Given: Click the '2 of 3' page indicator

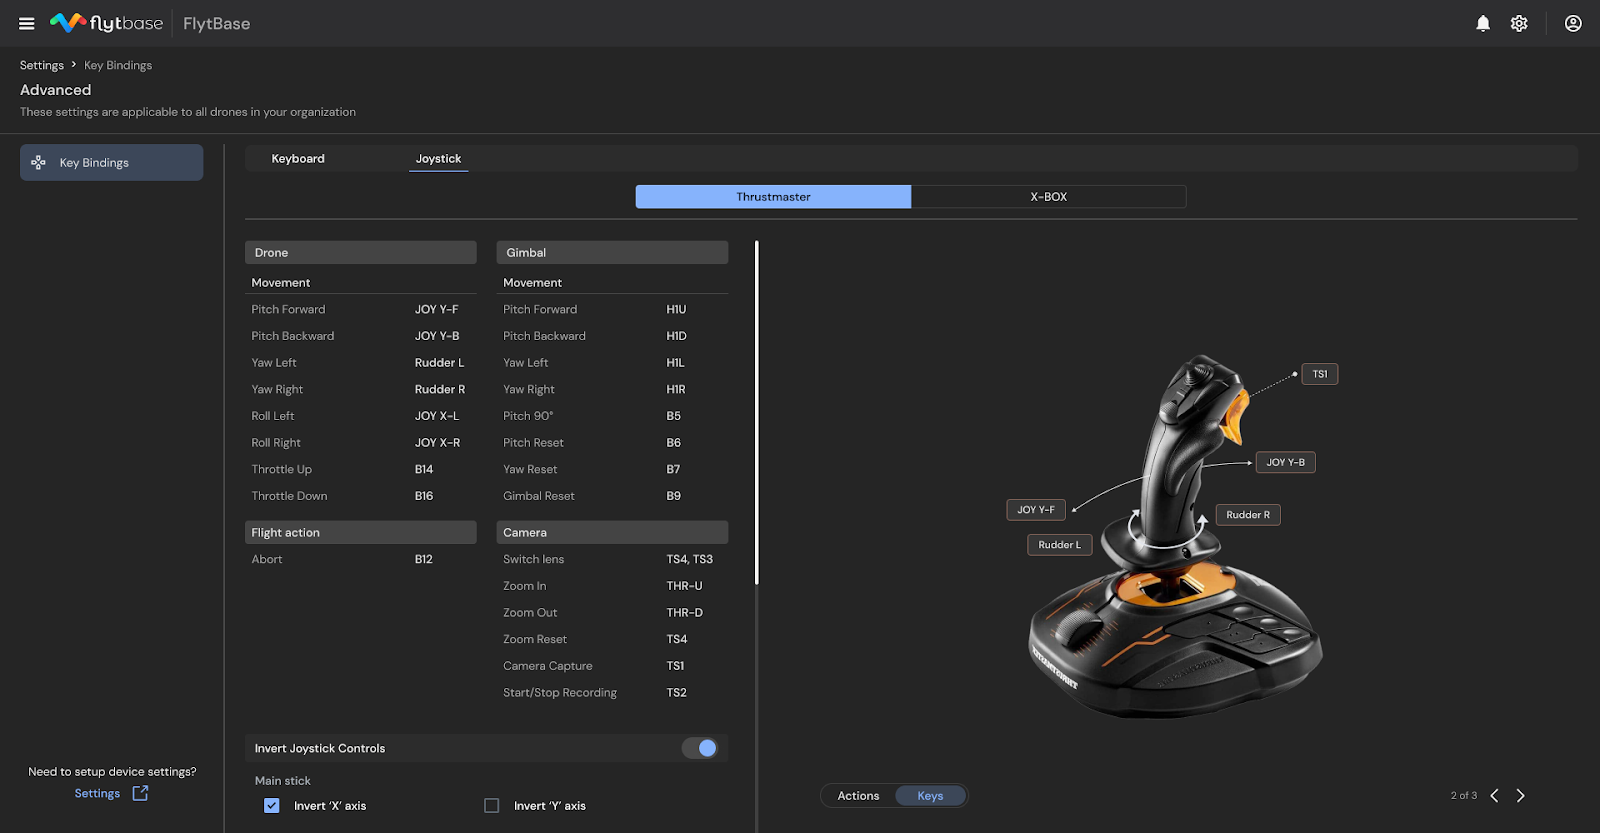Looking at the screenshot, I should click(x=1463, y=796).
